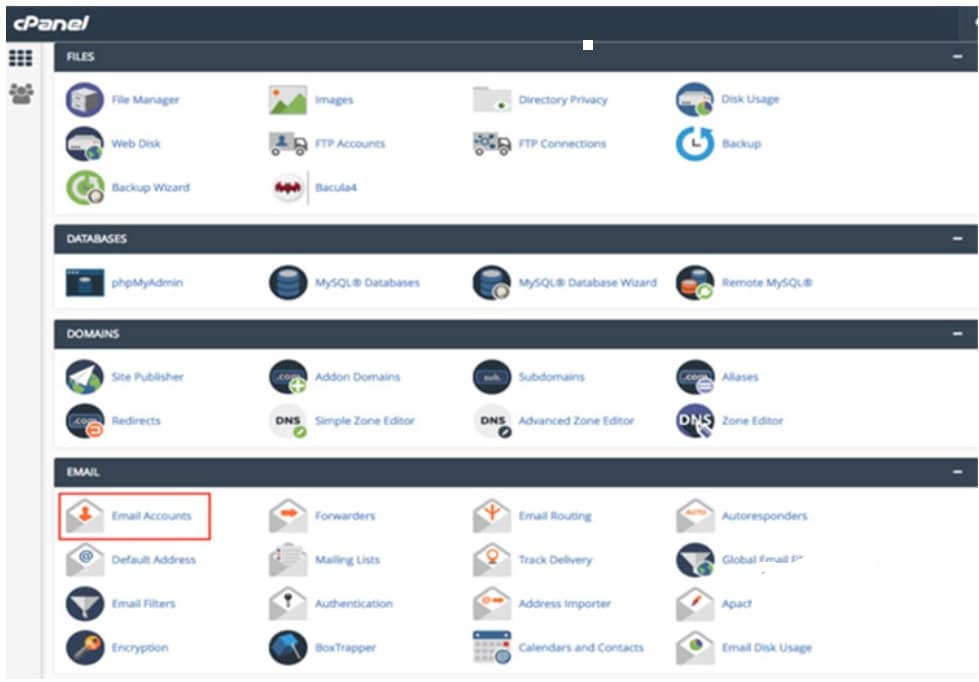Open the Apache SpamAssassin envelope icon
This screenshot has width=979, height=682.
click(x=695, y=604)
